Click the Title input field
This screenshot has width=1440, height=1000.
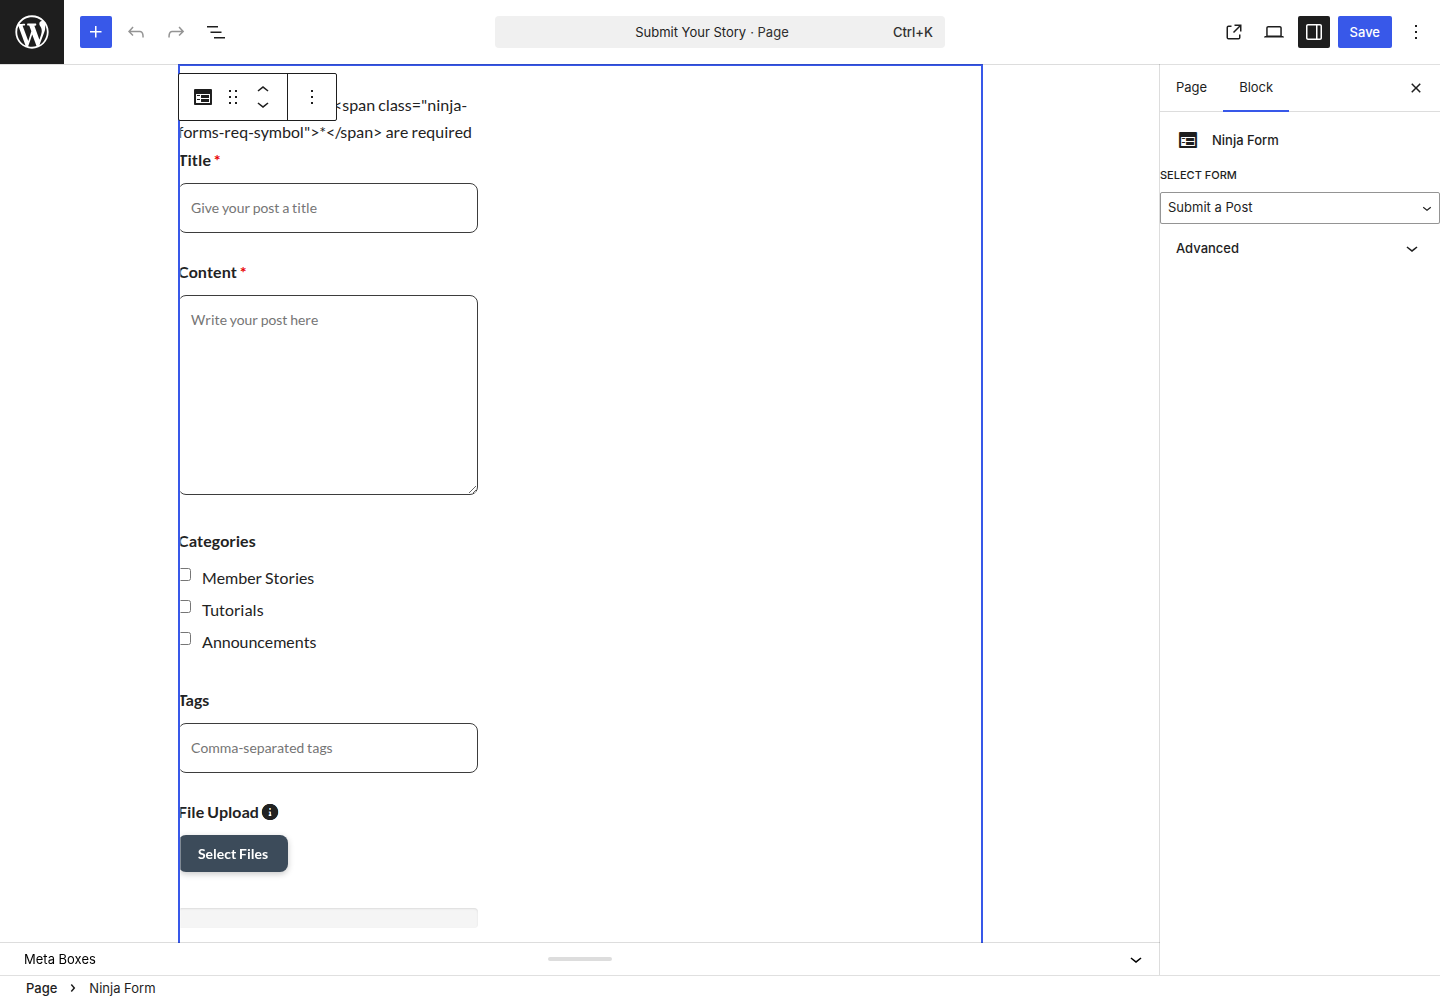(x=328, y=208)
